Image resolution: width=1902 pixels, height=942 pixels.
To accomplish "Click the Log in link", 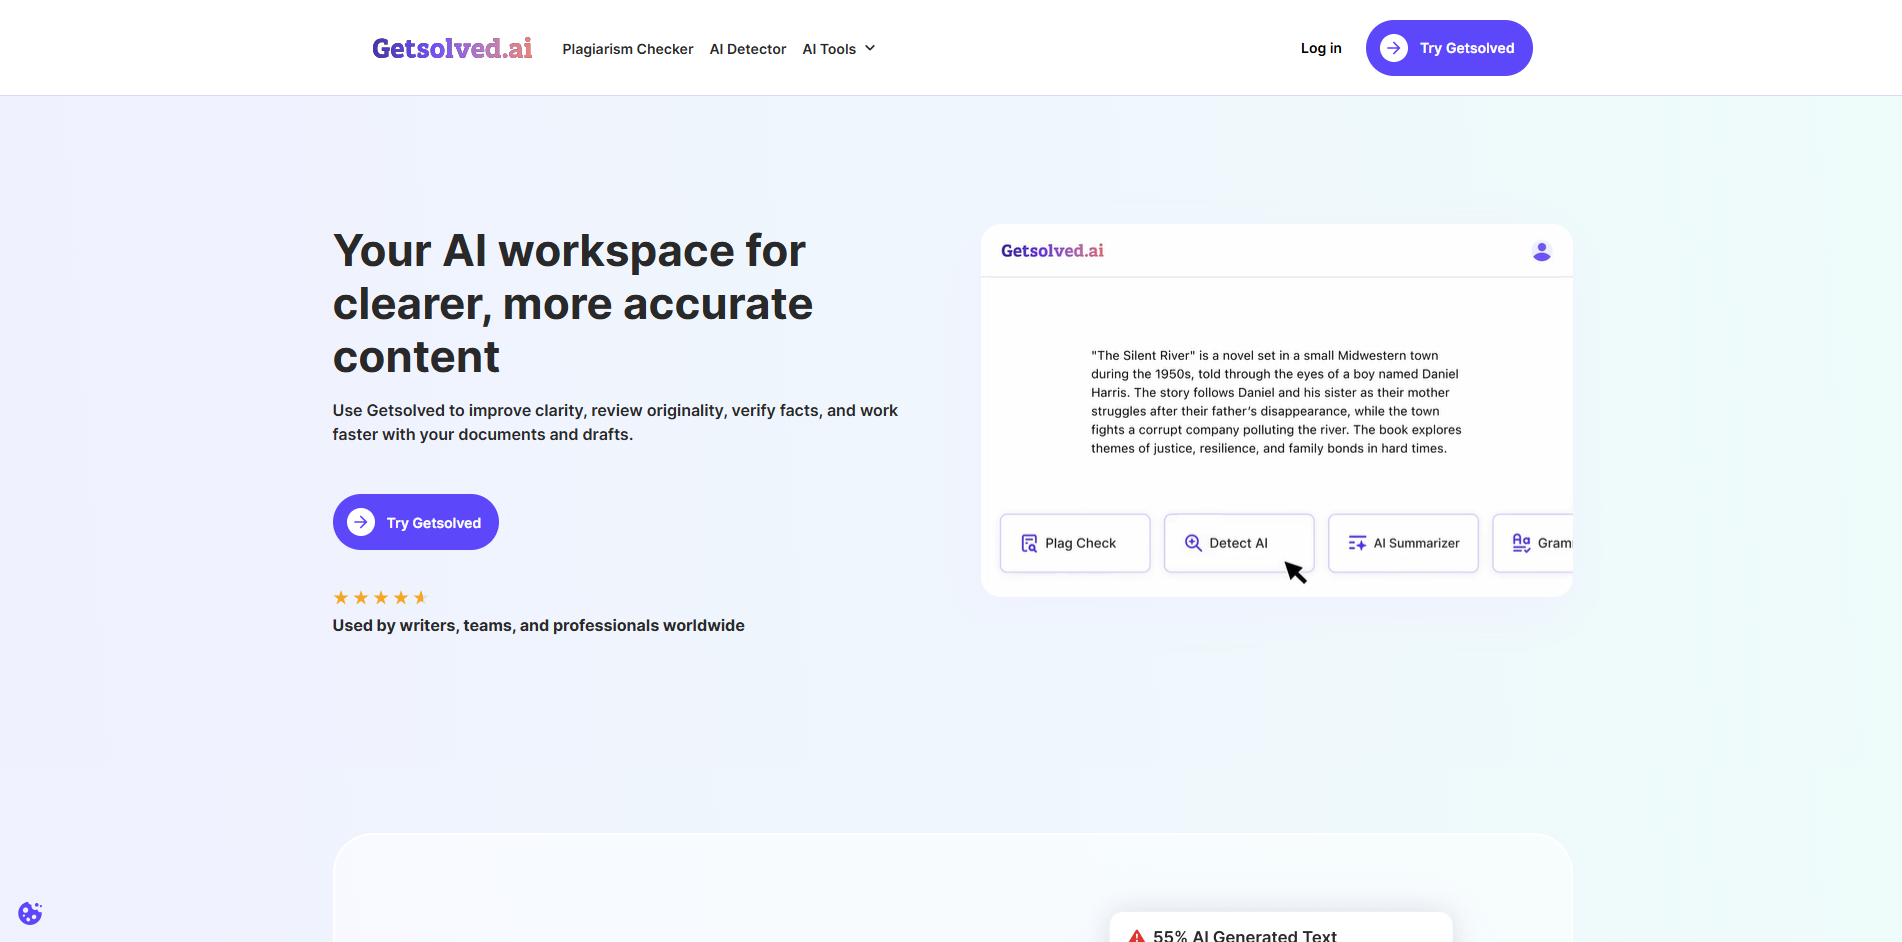I will pyautogui.click(x=1321, y=48).
